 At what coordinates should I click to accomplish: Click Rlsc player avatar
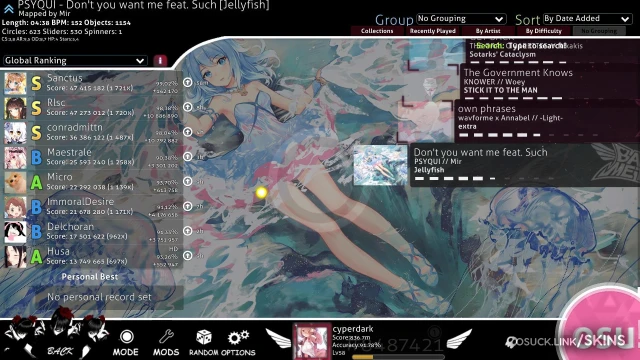click(x=16, y=108)
